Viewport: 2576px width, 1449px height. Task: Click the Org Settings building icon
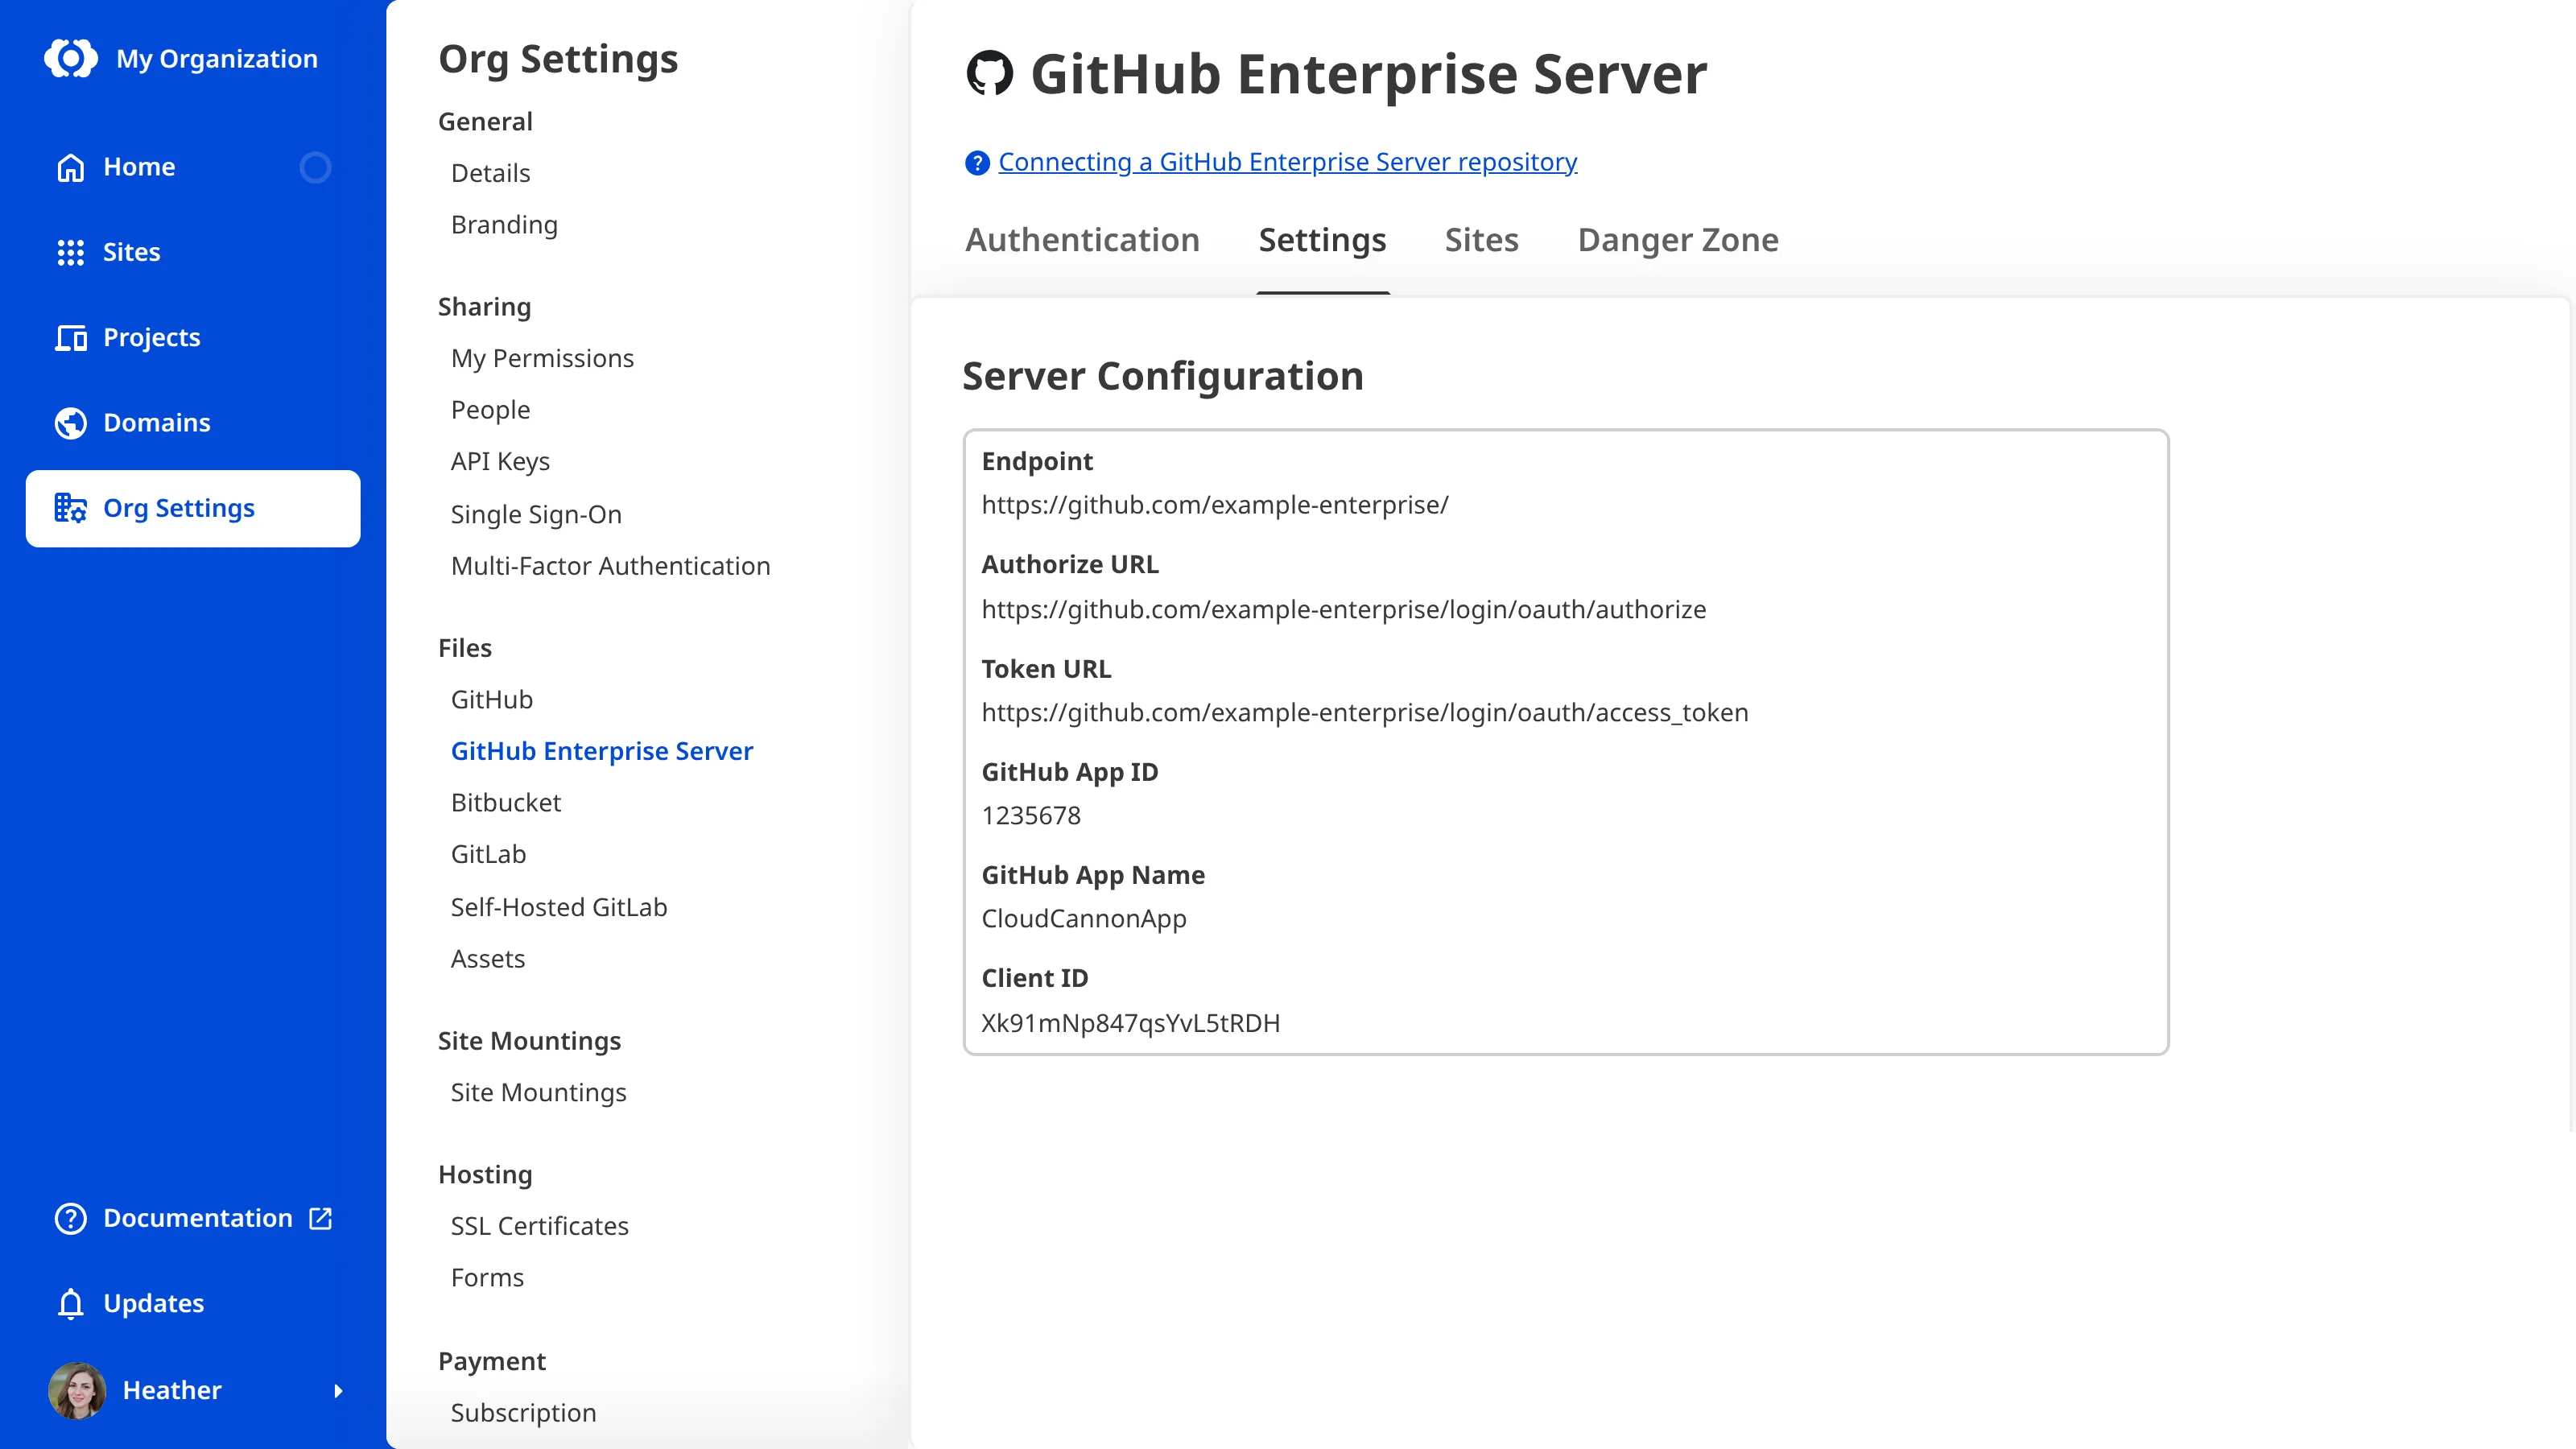click(70, 508)
